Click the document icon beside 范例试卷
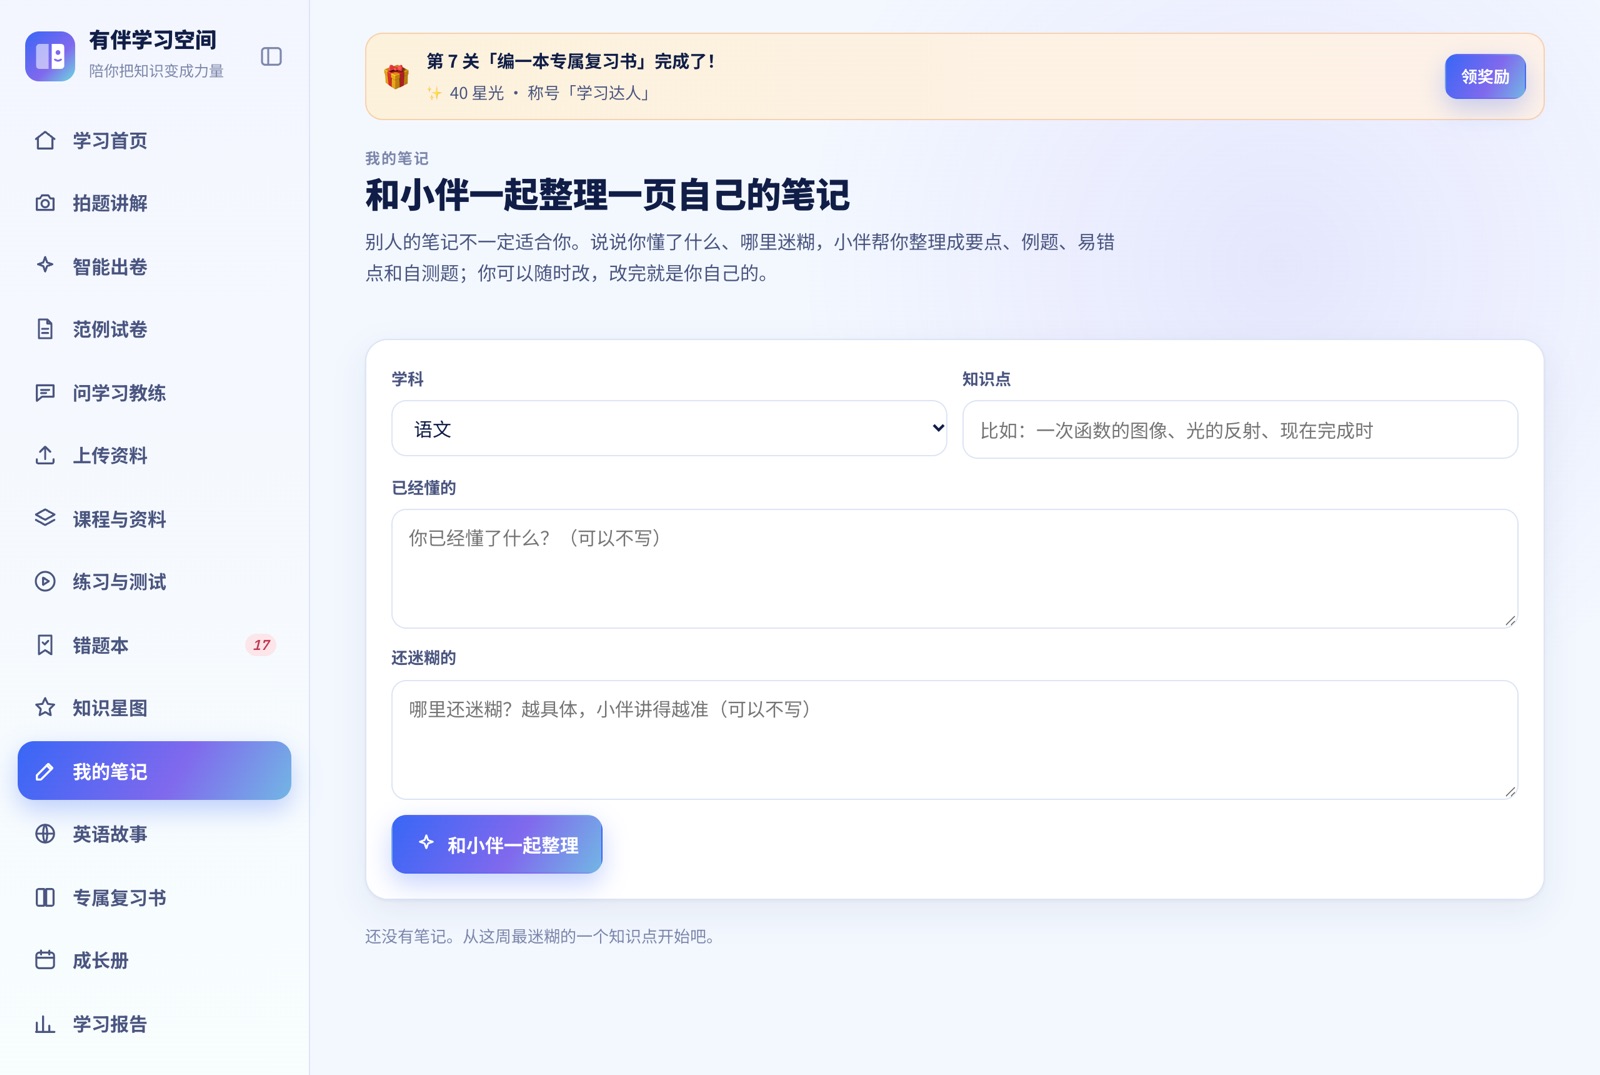 tap(45, 329)
